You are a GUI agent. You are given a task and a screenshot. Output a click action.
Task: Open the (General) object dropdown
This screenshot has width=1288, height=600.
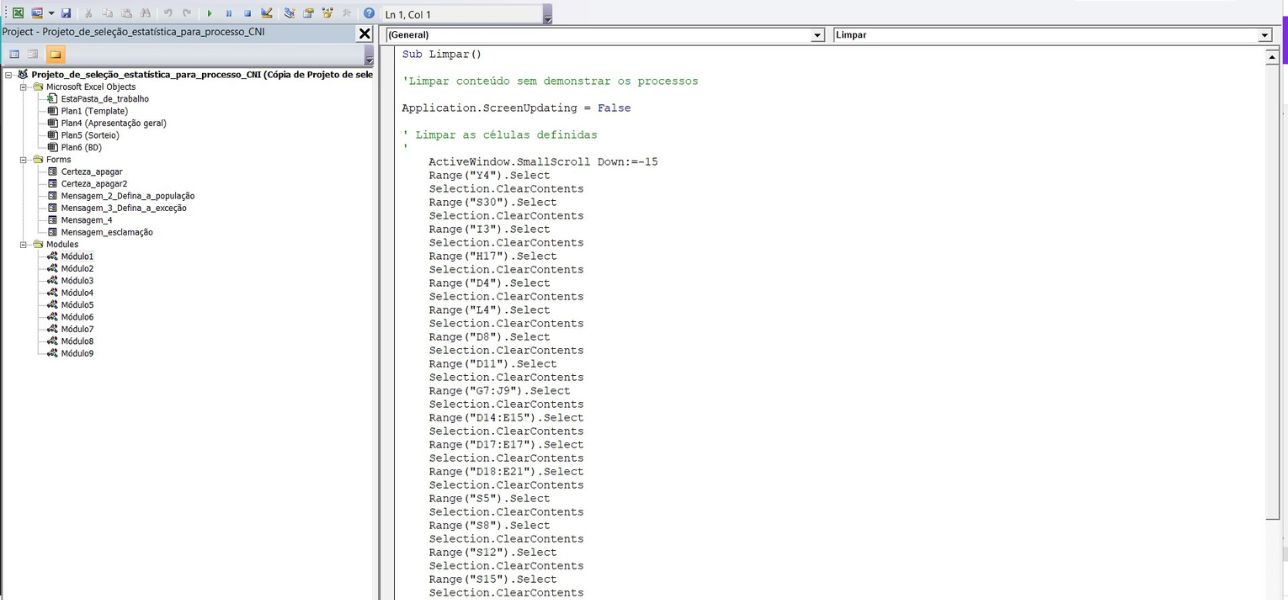(x=818, y=35)
